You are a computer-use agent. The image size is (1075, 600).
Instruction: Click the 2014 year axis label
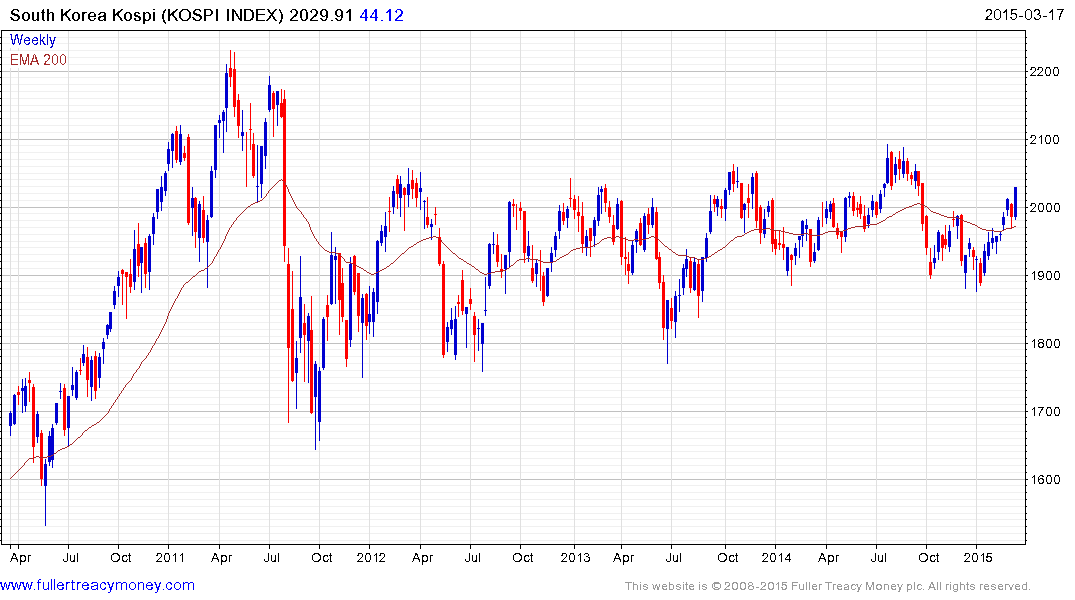point(776,557)
